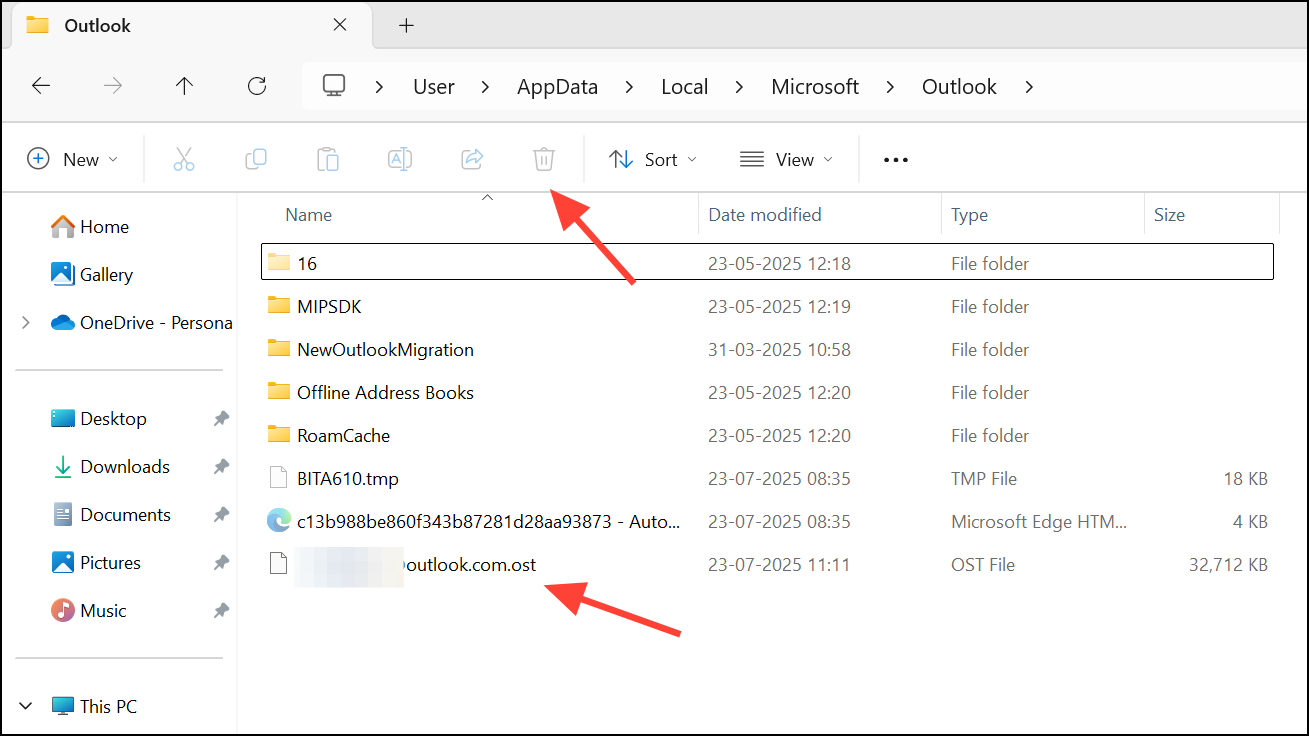Select the NewOutlookMigration folder
The height and width of the screenshot is (736, 1309).
pos(767,349)
